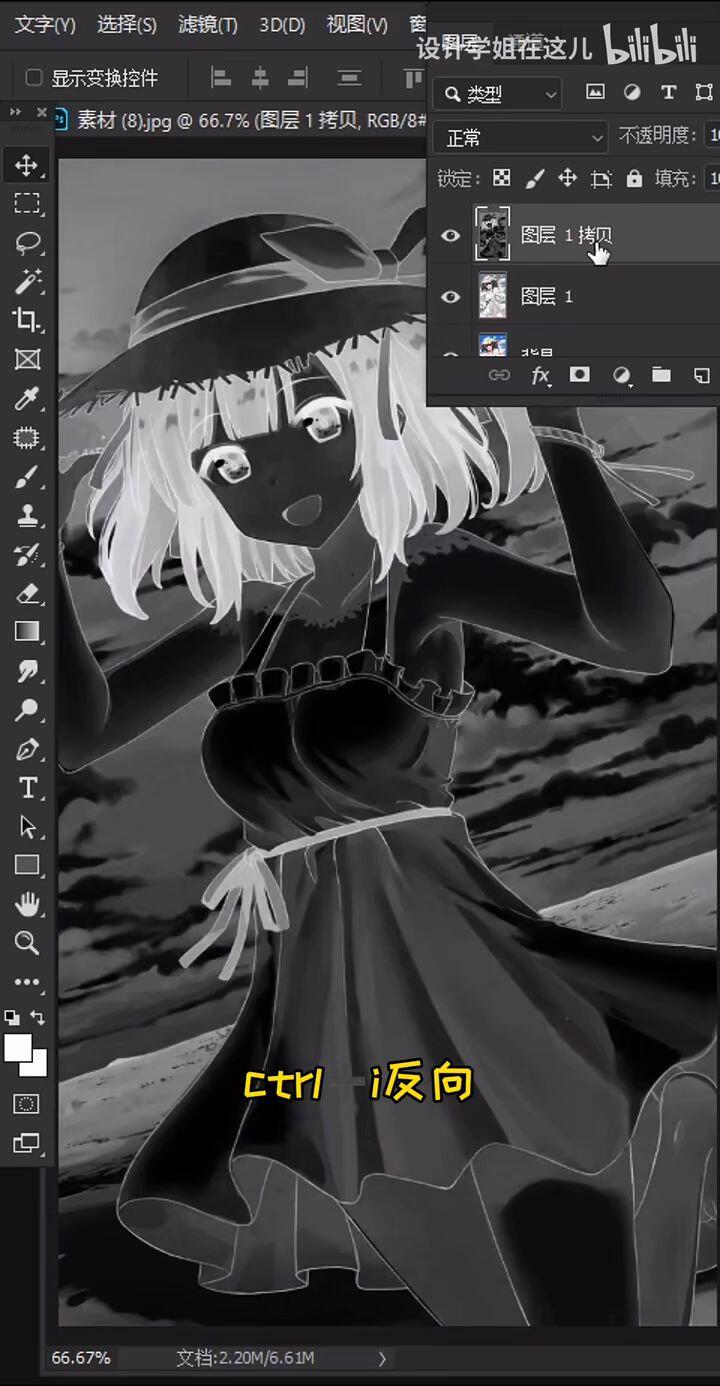Expand status bar info arrow

point(382,1358)
